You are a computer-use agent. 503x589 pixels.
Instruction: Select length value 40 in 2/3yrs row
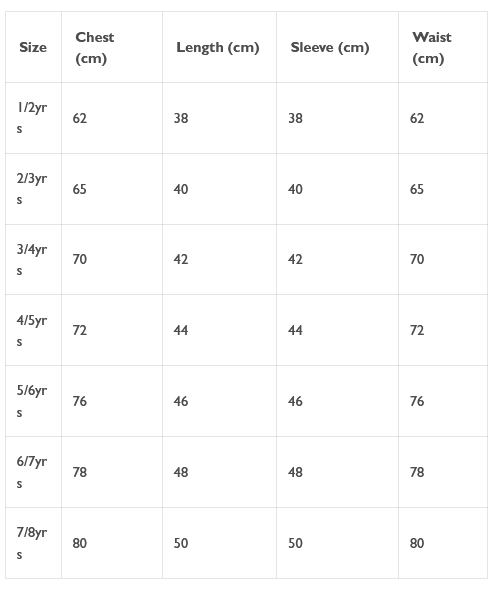click(x=181, y=189)
